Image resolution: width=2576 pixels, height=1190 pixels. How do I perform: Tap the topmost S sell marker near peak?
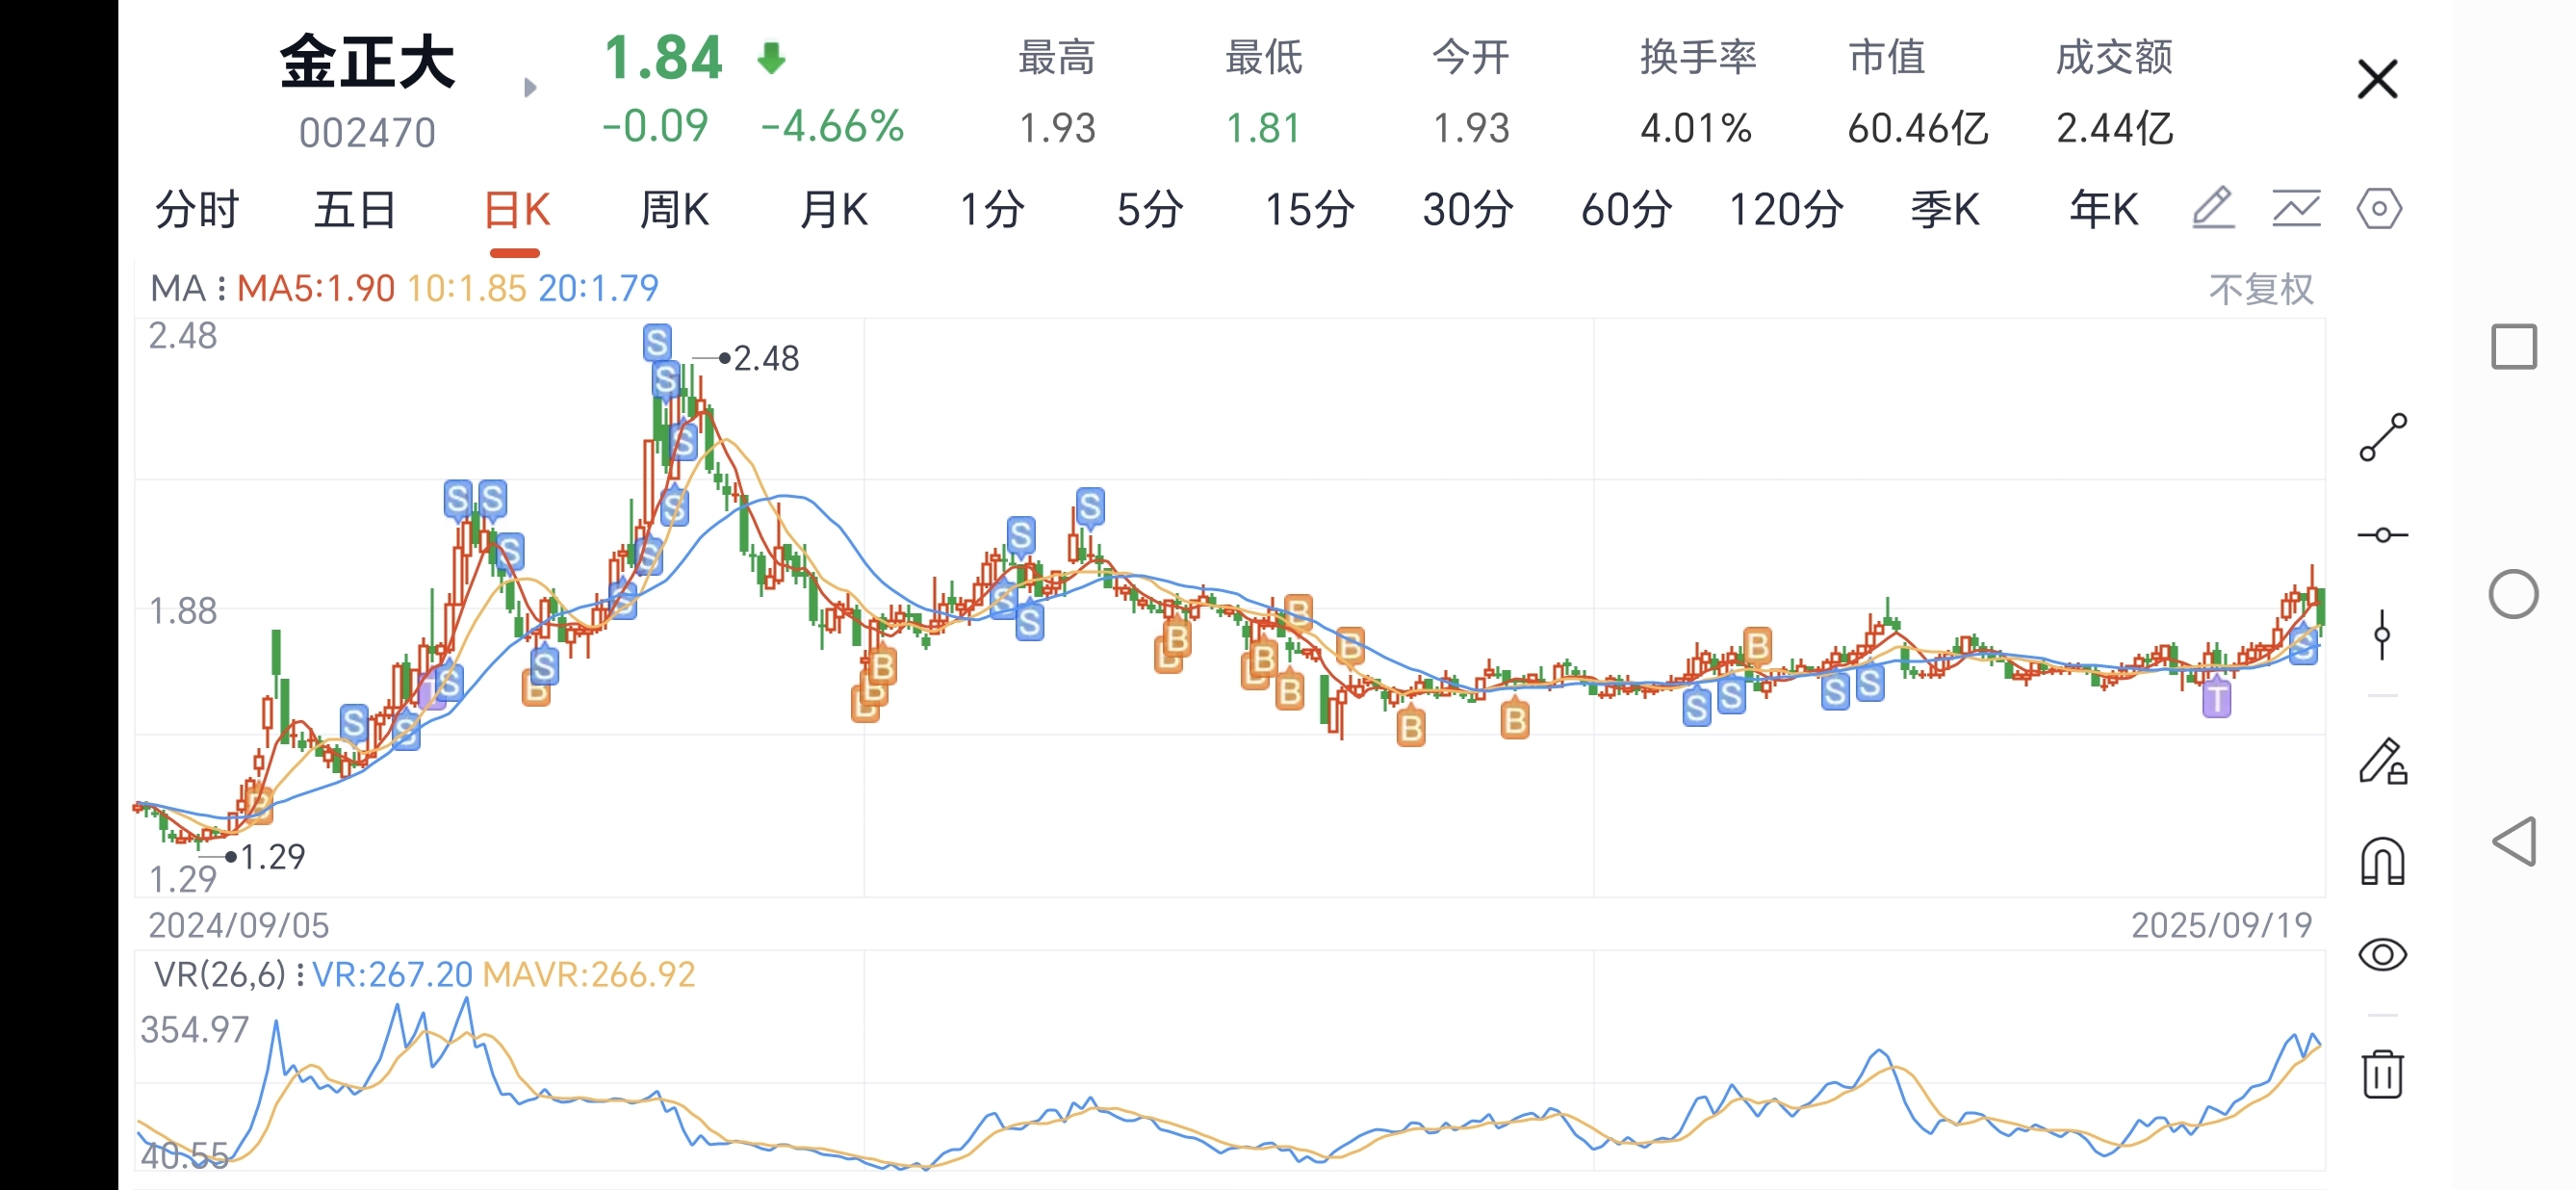[657, 343]
